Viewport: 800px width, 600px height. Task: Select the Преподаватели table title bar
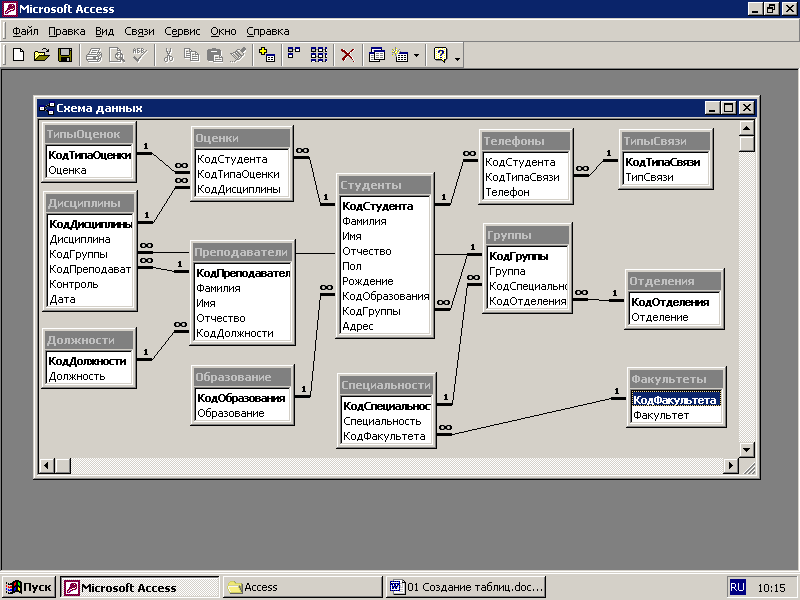(x=241, y=252)
